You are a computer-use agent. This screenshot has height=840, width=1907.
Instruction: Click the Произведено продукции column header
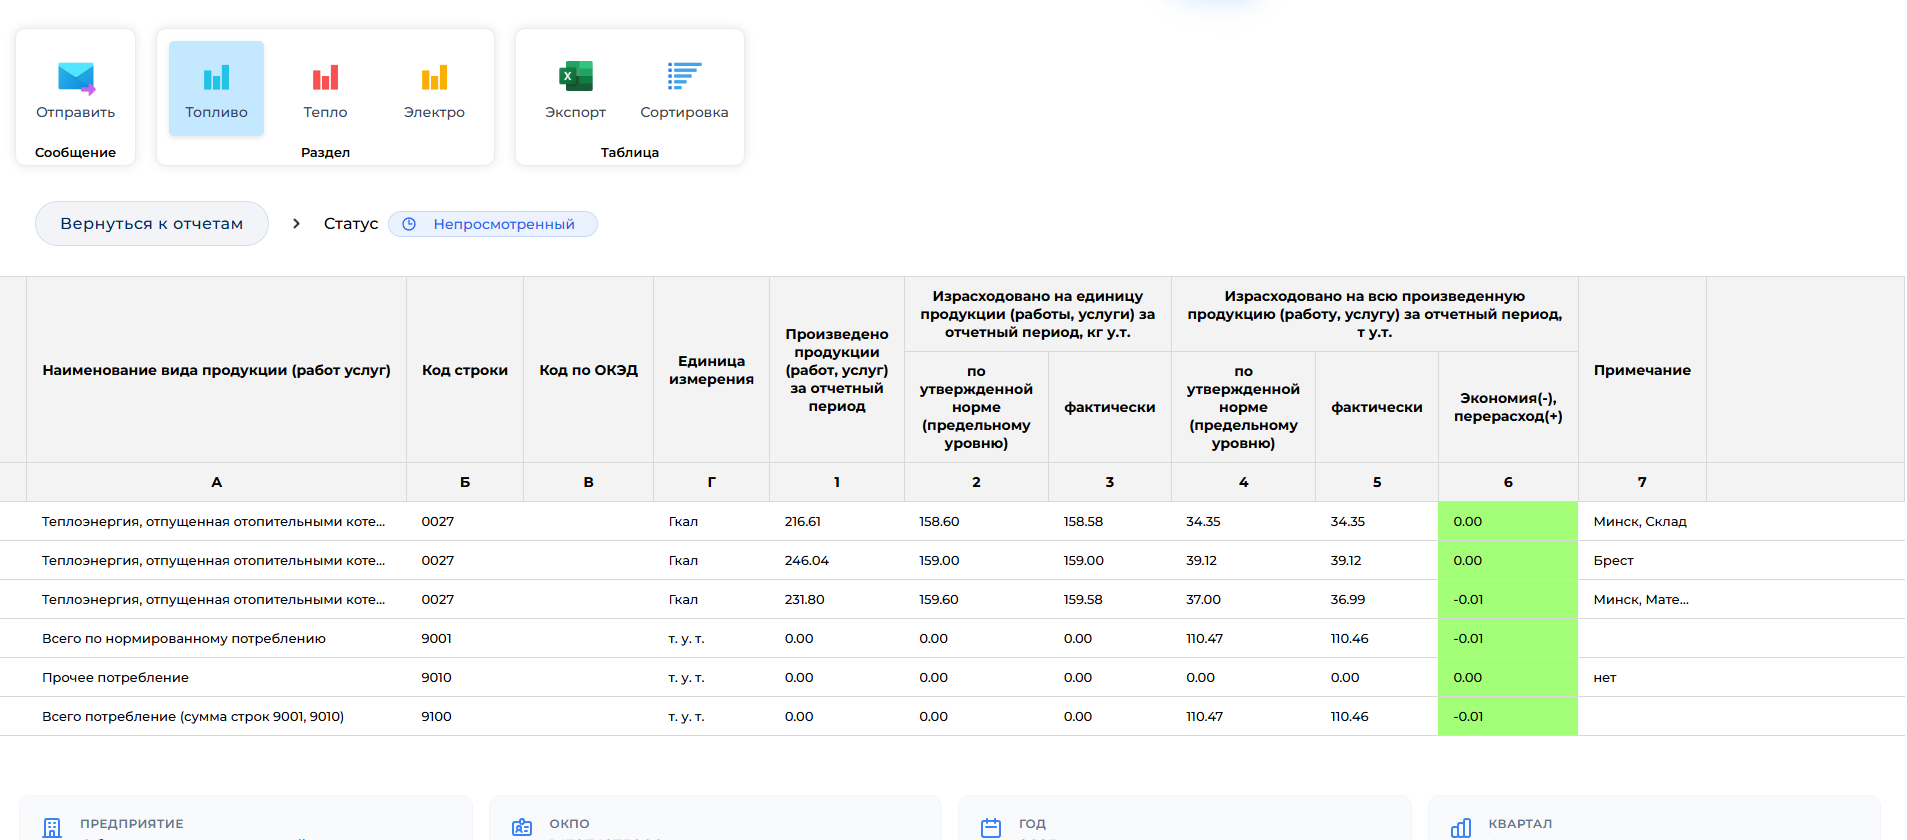tap(837, 370)
